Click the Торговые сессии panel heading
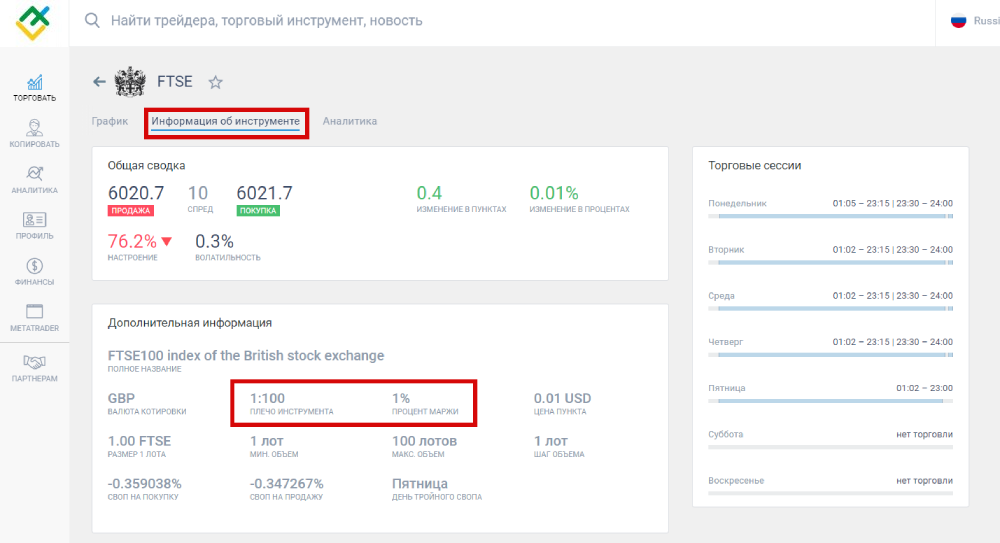Viewport: 1000px width, 543px height. click(754, 165)
